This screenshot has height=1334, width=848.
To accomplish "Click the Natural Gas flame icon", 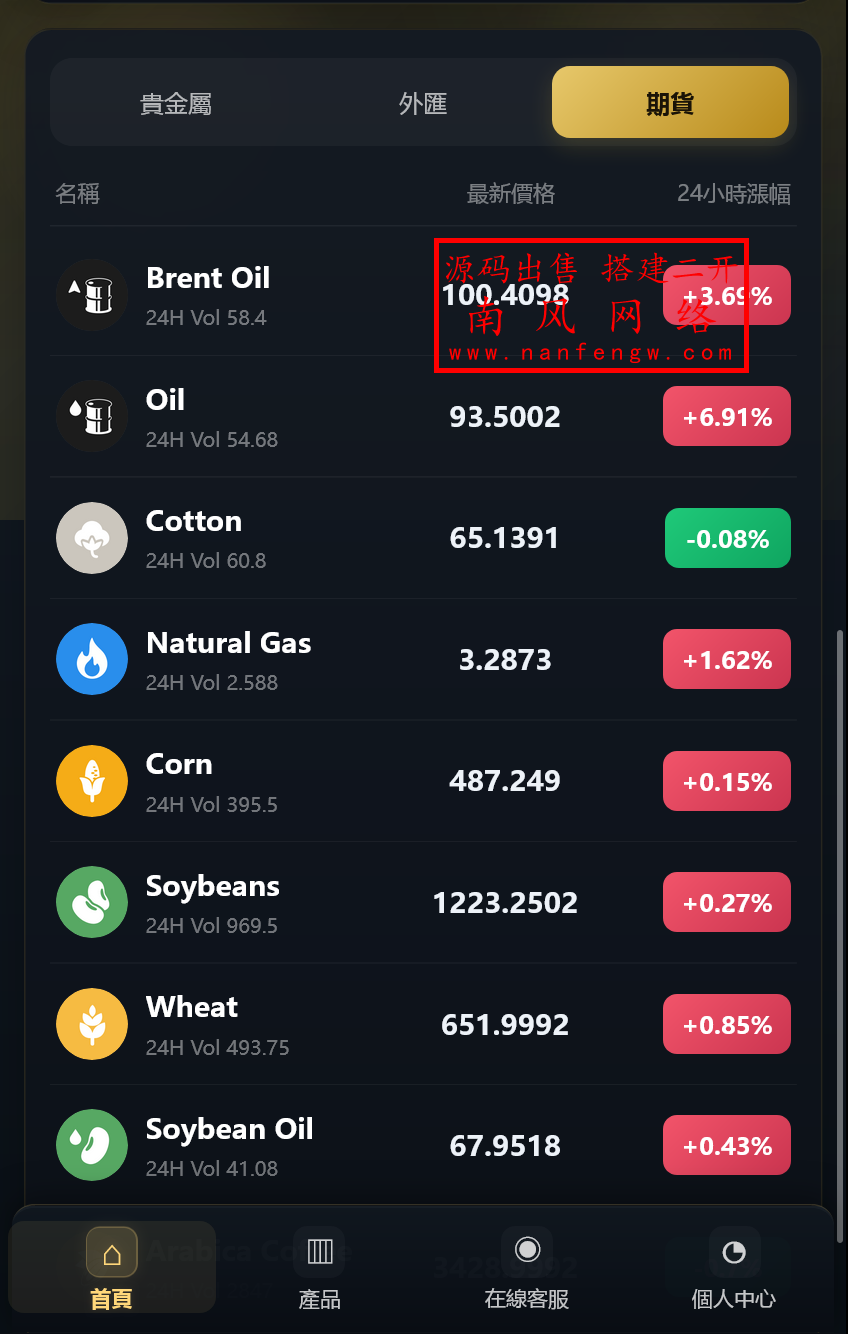I will [x=92, y=659].
